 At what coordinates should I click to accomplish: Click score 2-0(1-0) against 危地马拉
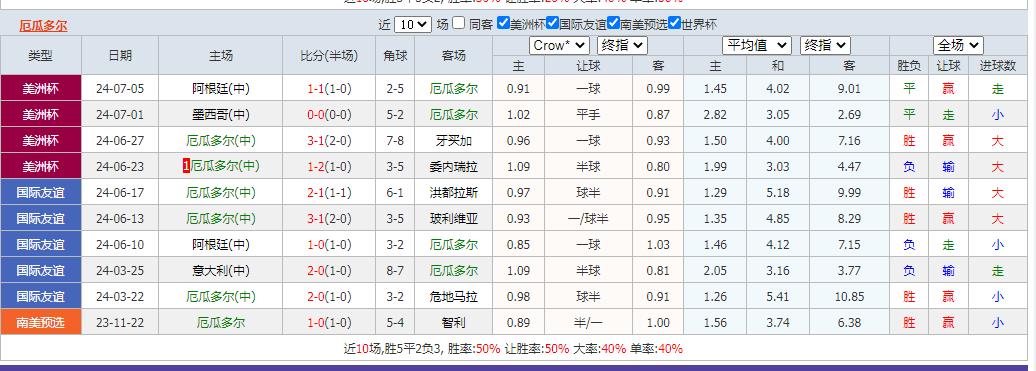(329, 296)
